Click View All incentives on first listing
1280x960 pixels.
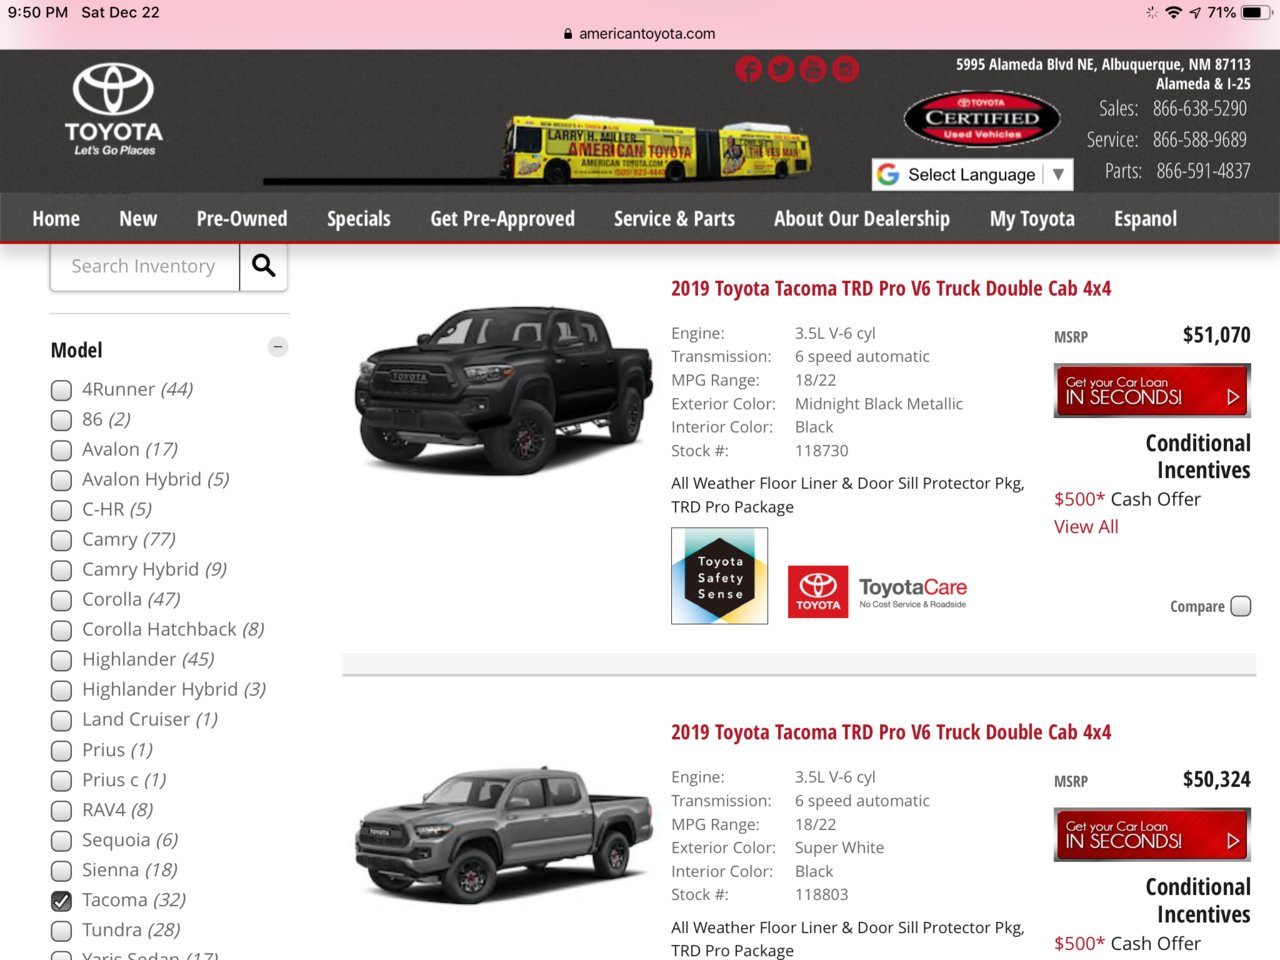coord(1086,527)
